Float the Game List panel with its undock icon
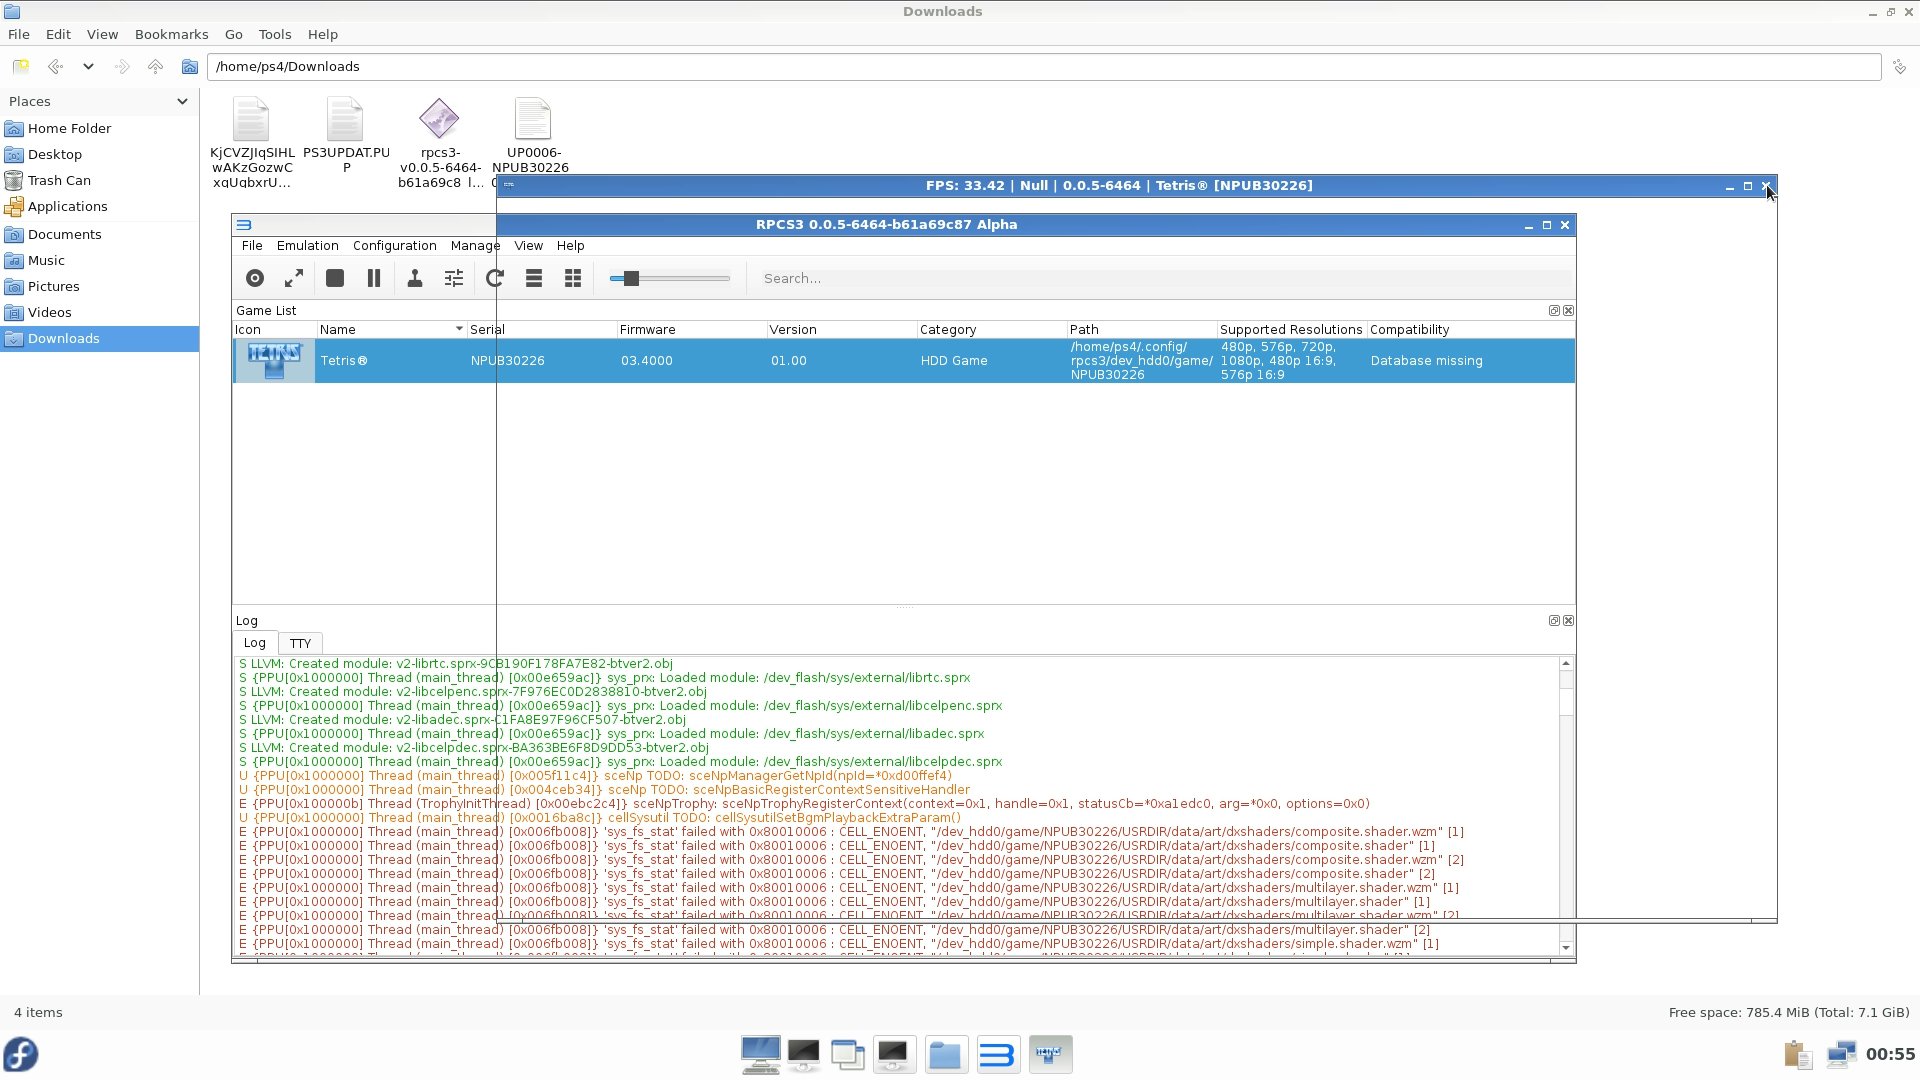Screen dimensions: 1920x1080 pos(1554,311)
